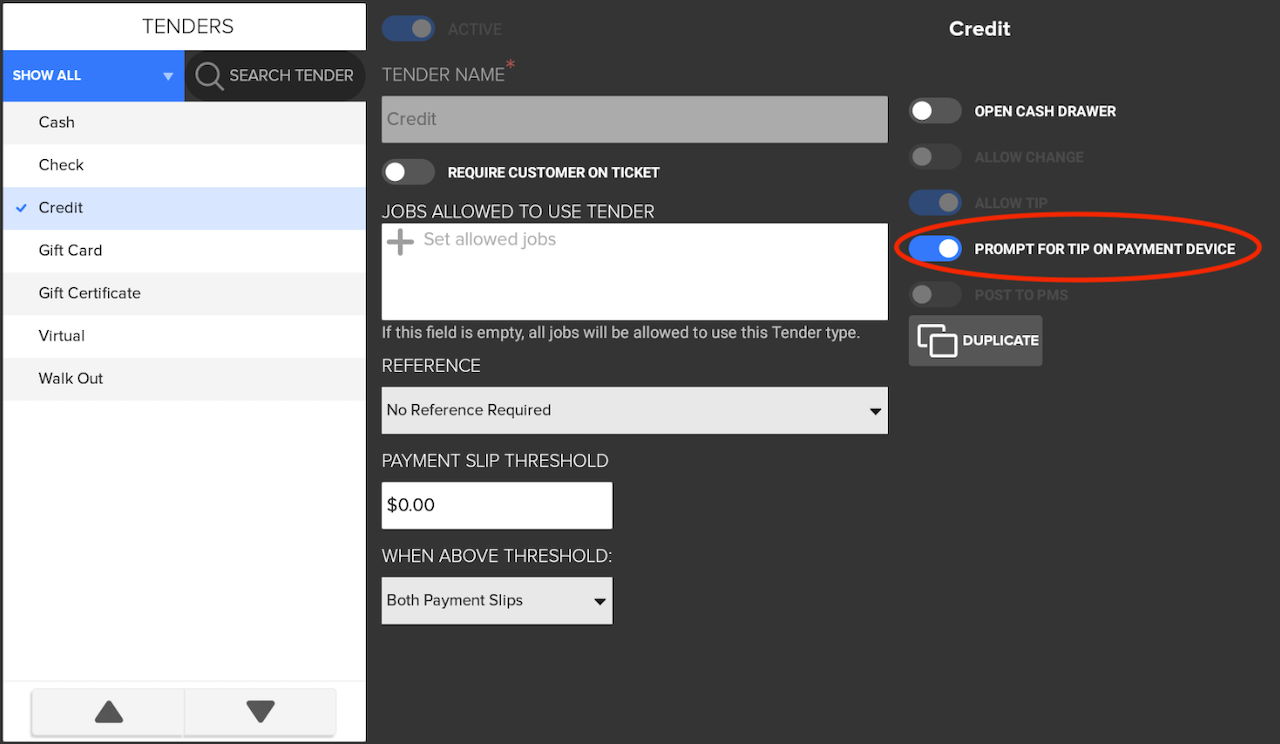
Task: Enable Require Customer on Ticket
Action: point(408,172)
